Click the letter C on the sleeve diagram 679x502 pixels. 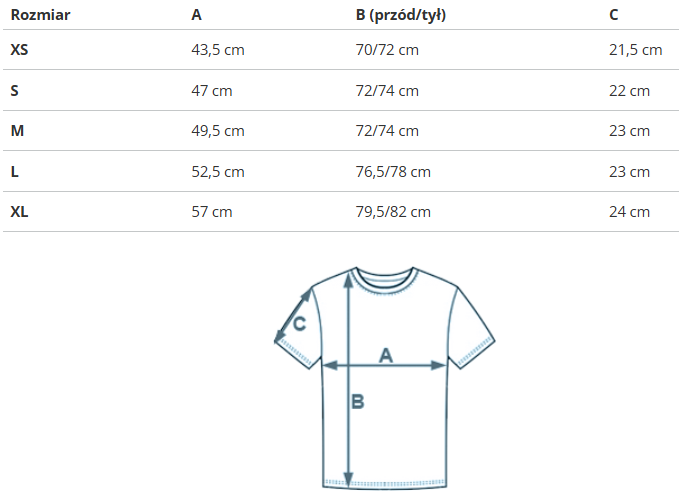click(x=299, y=324)
